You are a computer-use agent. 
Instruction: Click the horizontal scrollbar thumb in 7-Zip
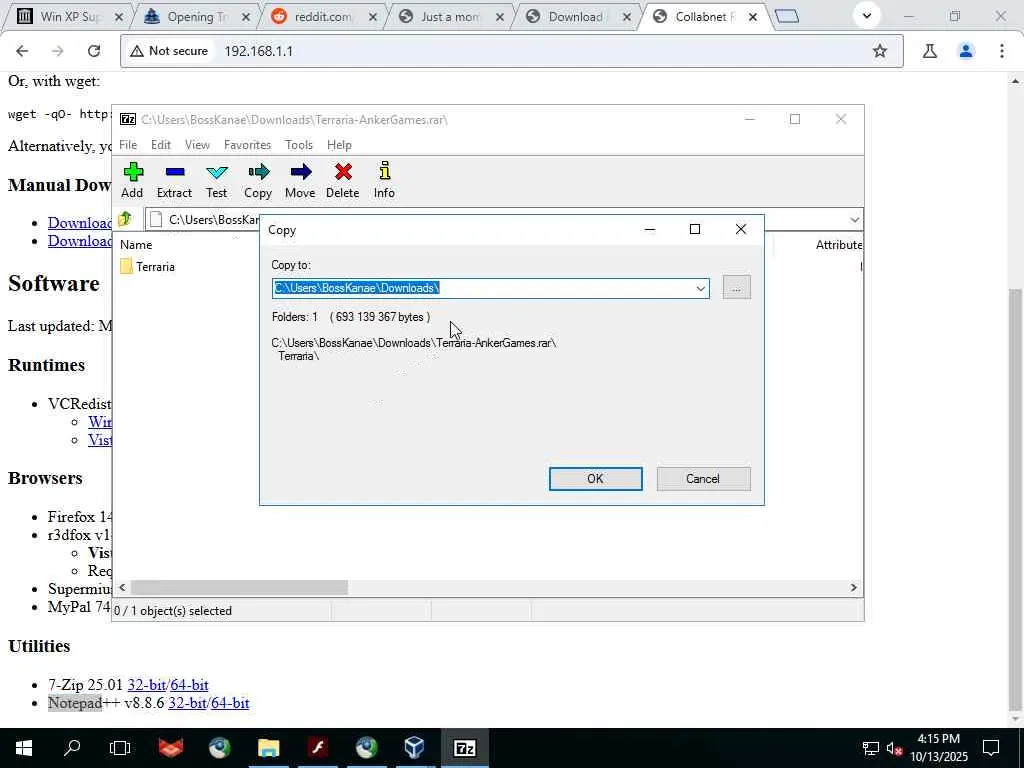pyautogui.click(x=239, y=588)
